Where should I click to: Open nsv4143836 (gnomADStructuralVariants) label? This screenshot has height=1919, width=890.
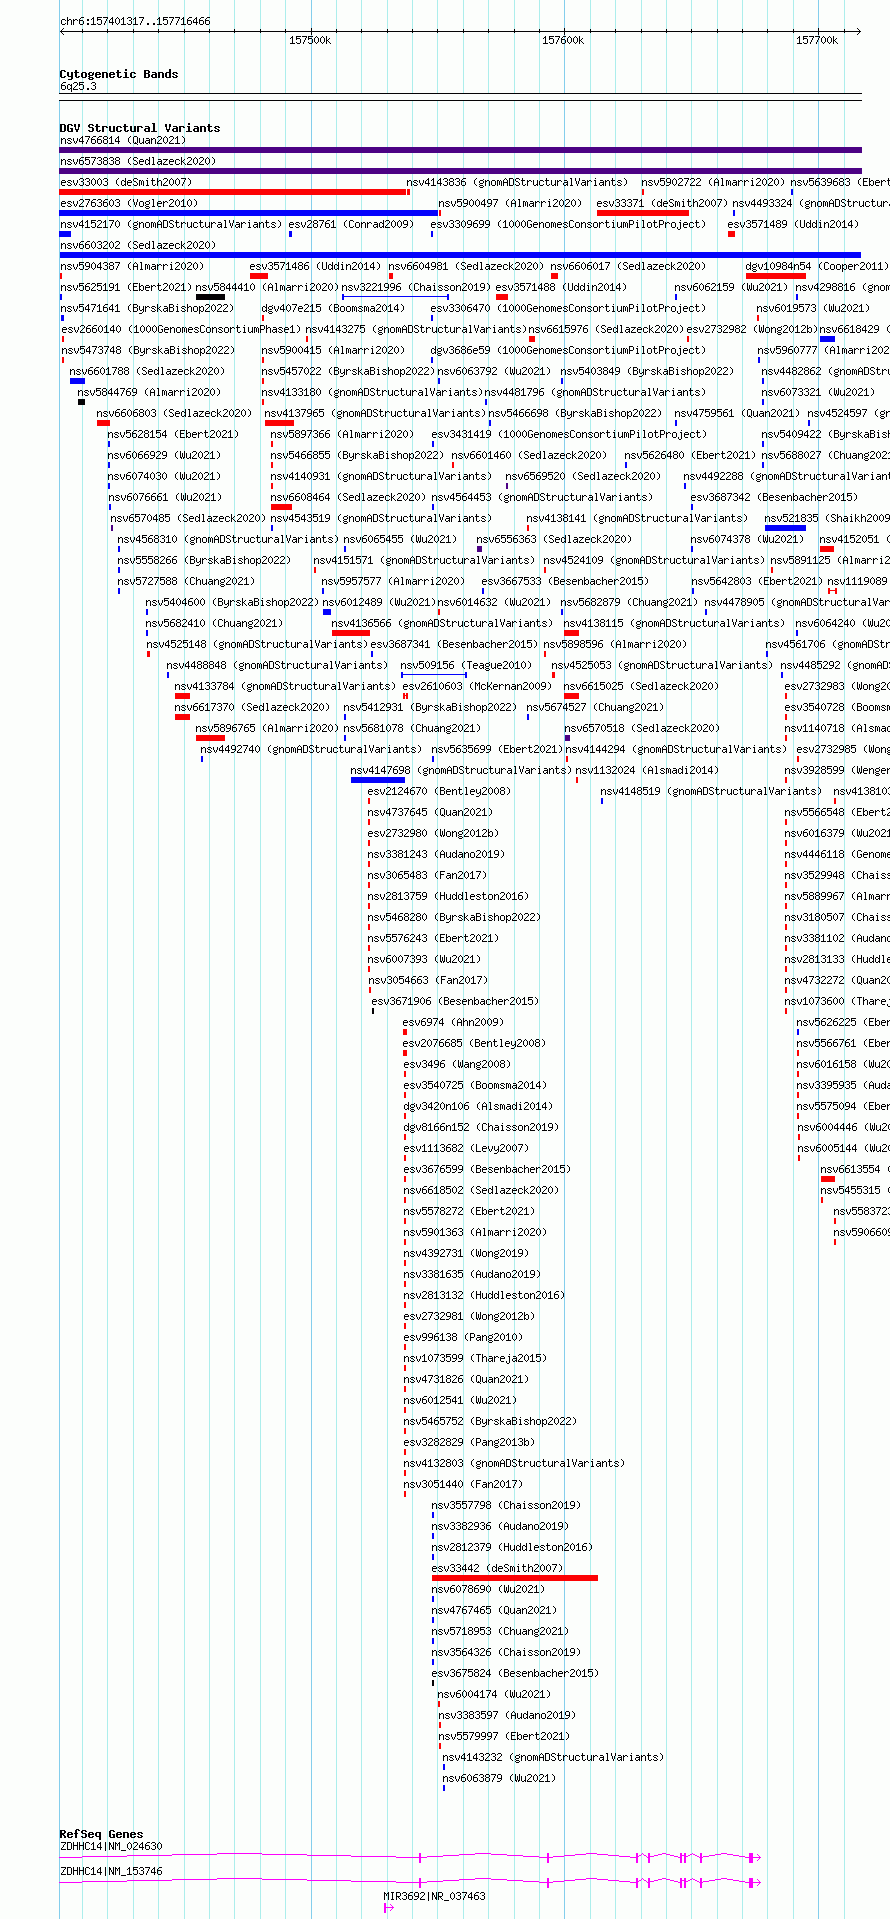[x=517, y=182]
